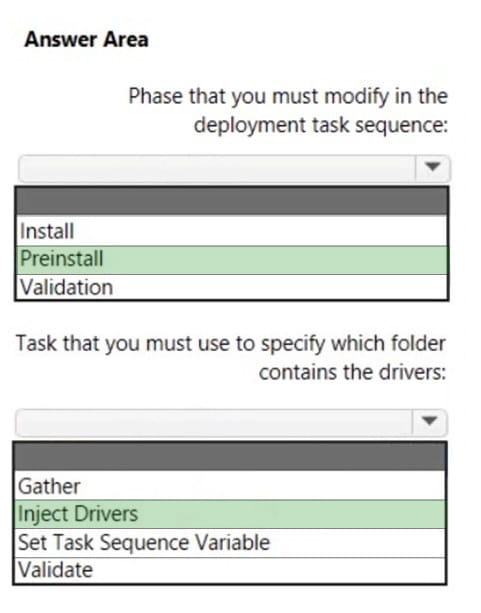Click the green highlighted Inject Drivers row
This screenshot has width=481, height=613.
click(x=230, y=514)
